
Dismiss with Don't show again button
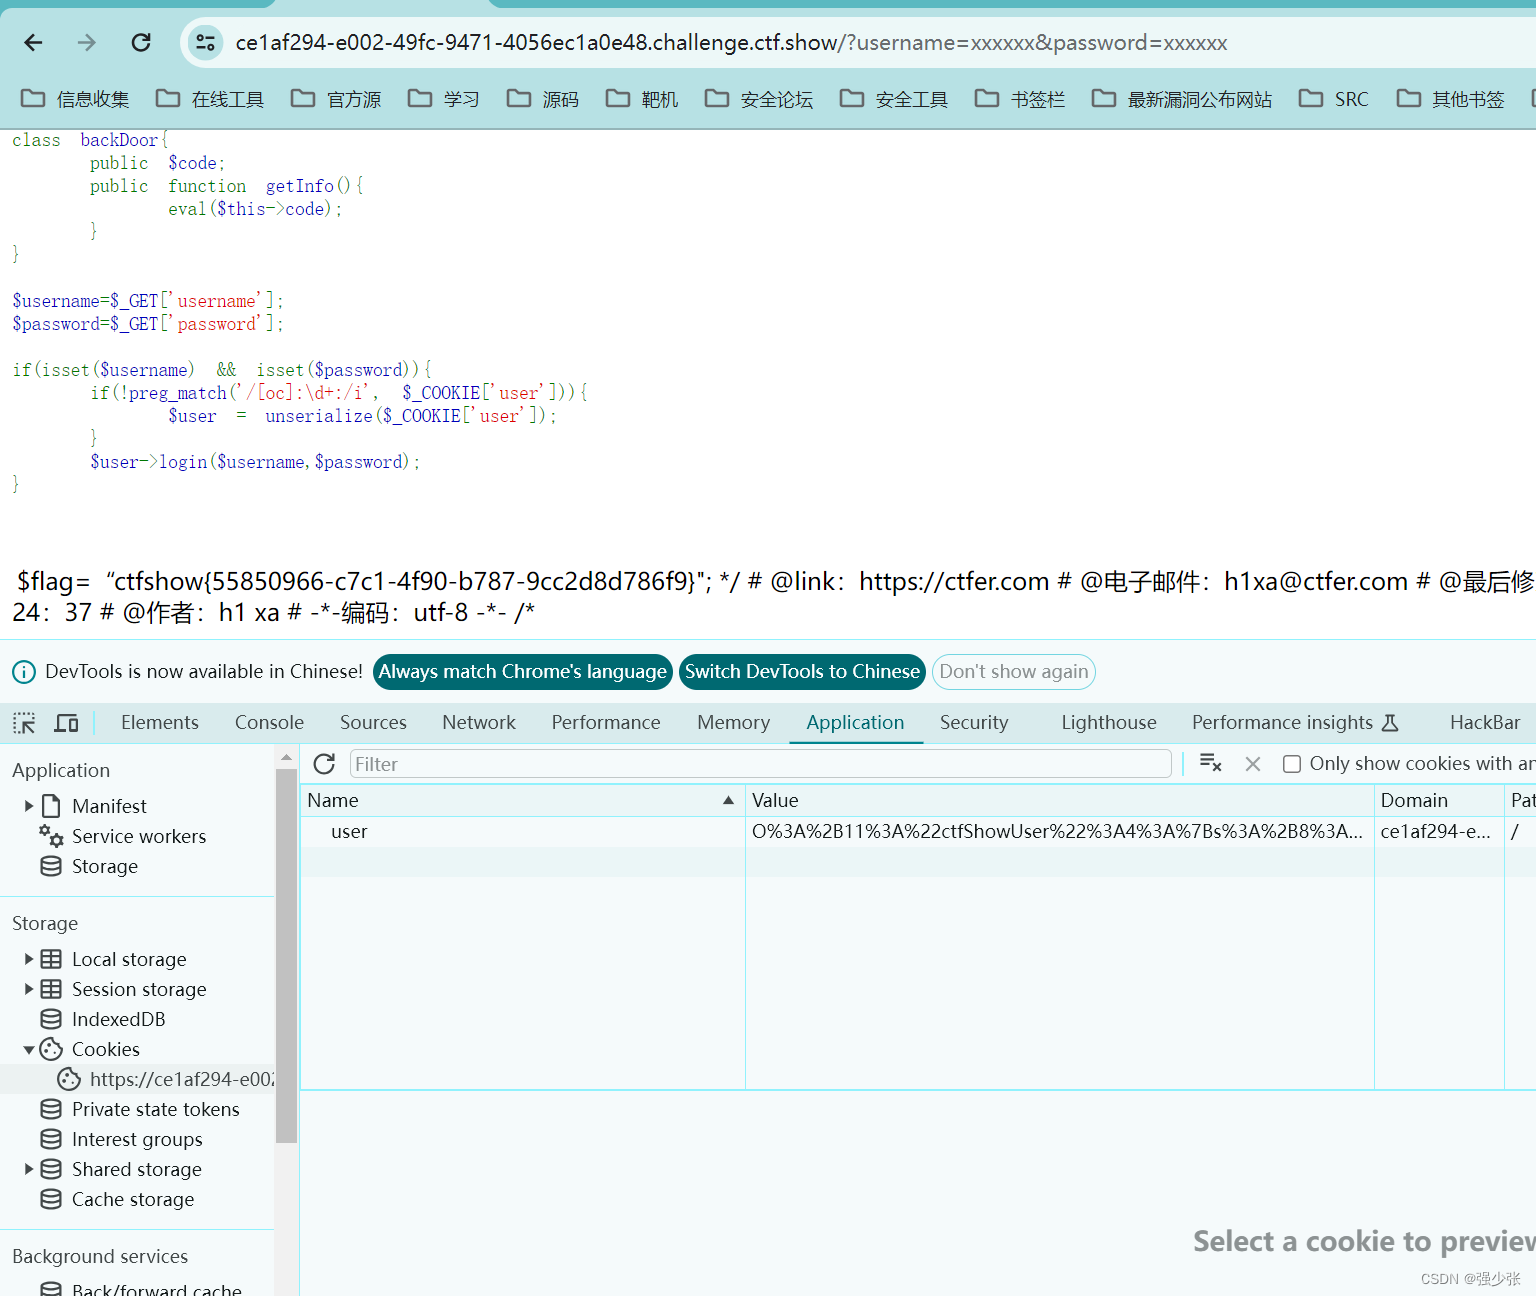click(1014, 672)
